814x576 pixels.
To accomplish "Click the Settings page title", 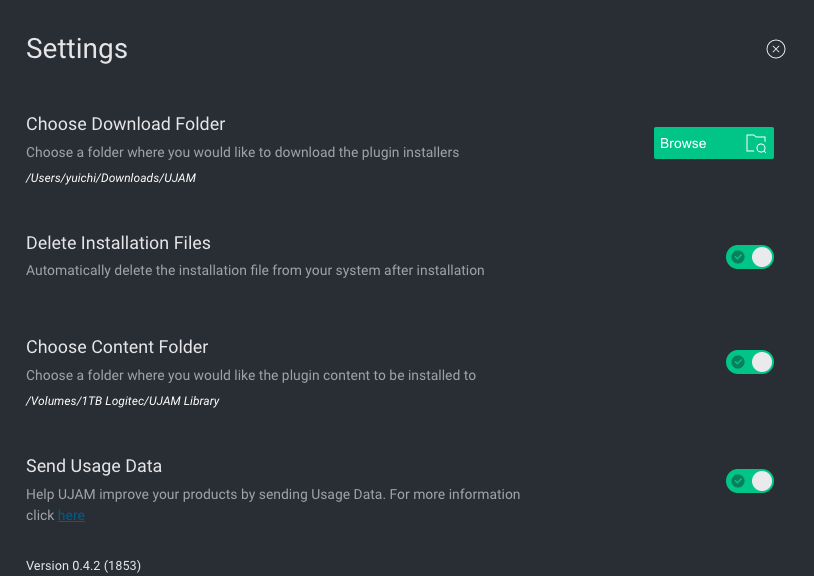I will click(77, 49).
